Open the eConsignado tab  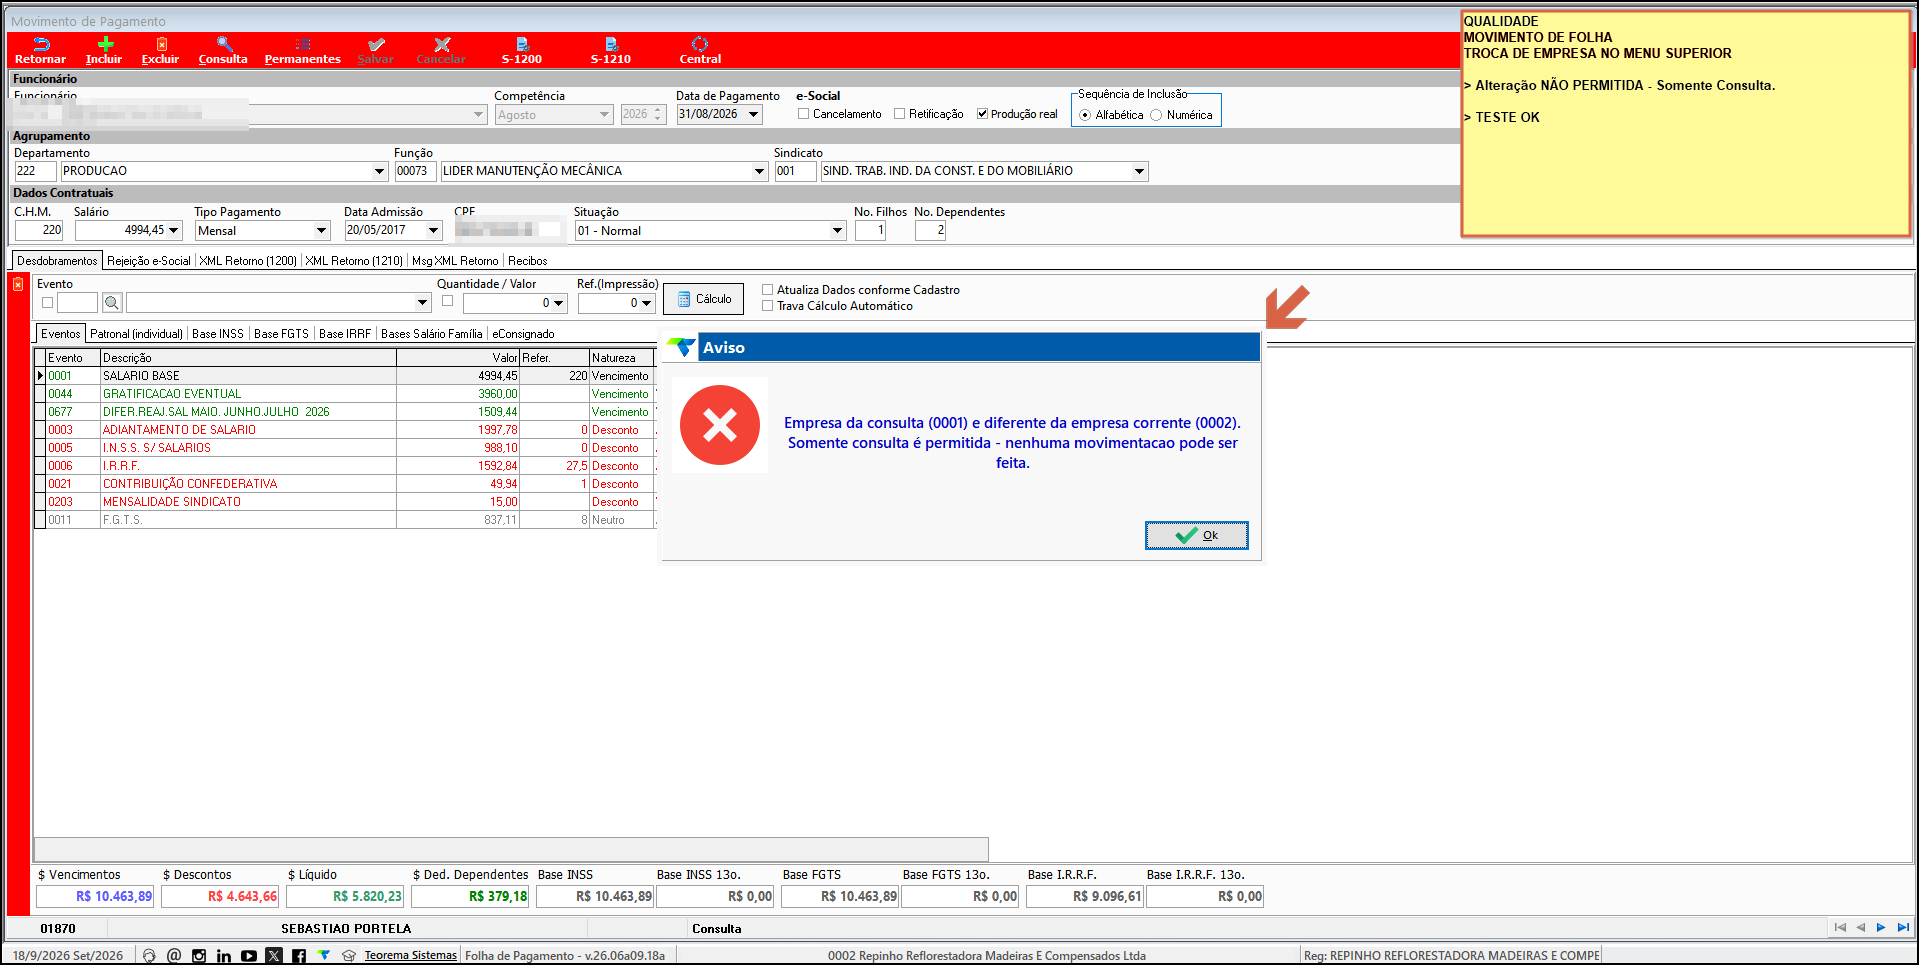click(523, 334)
